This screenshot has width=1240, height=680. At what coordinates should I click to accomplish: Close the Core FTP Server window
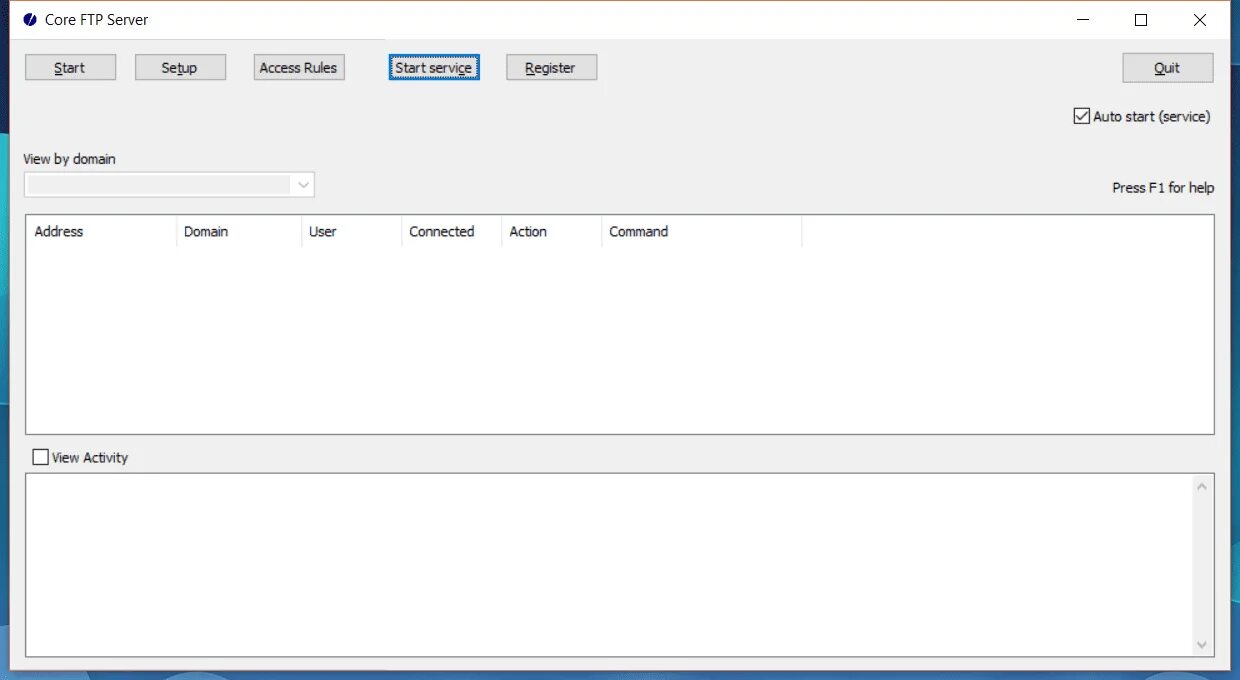pos(1200,20)
